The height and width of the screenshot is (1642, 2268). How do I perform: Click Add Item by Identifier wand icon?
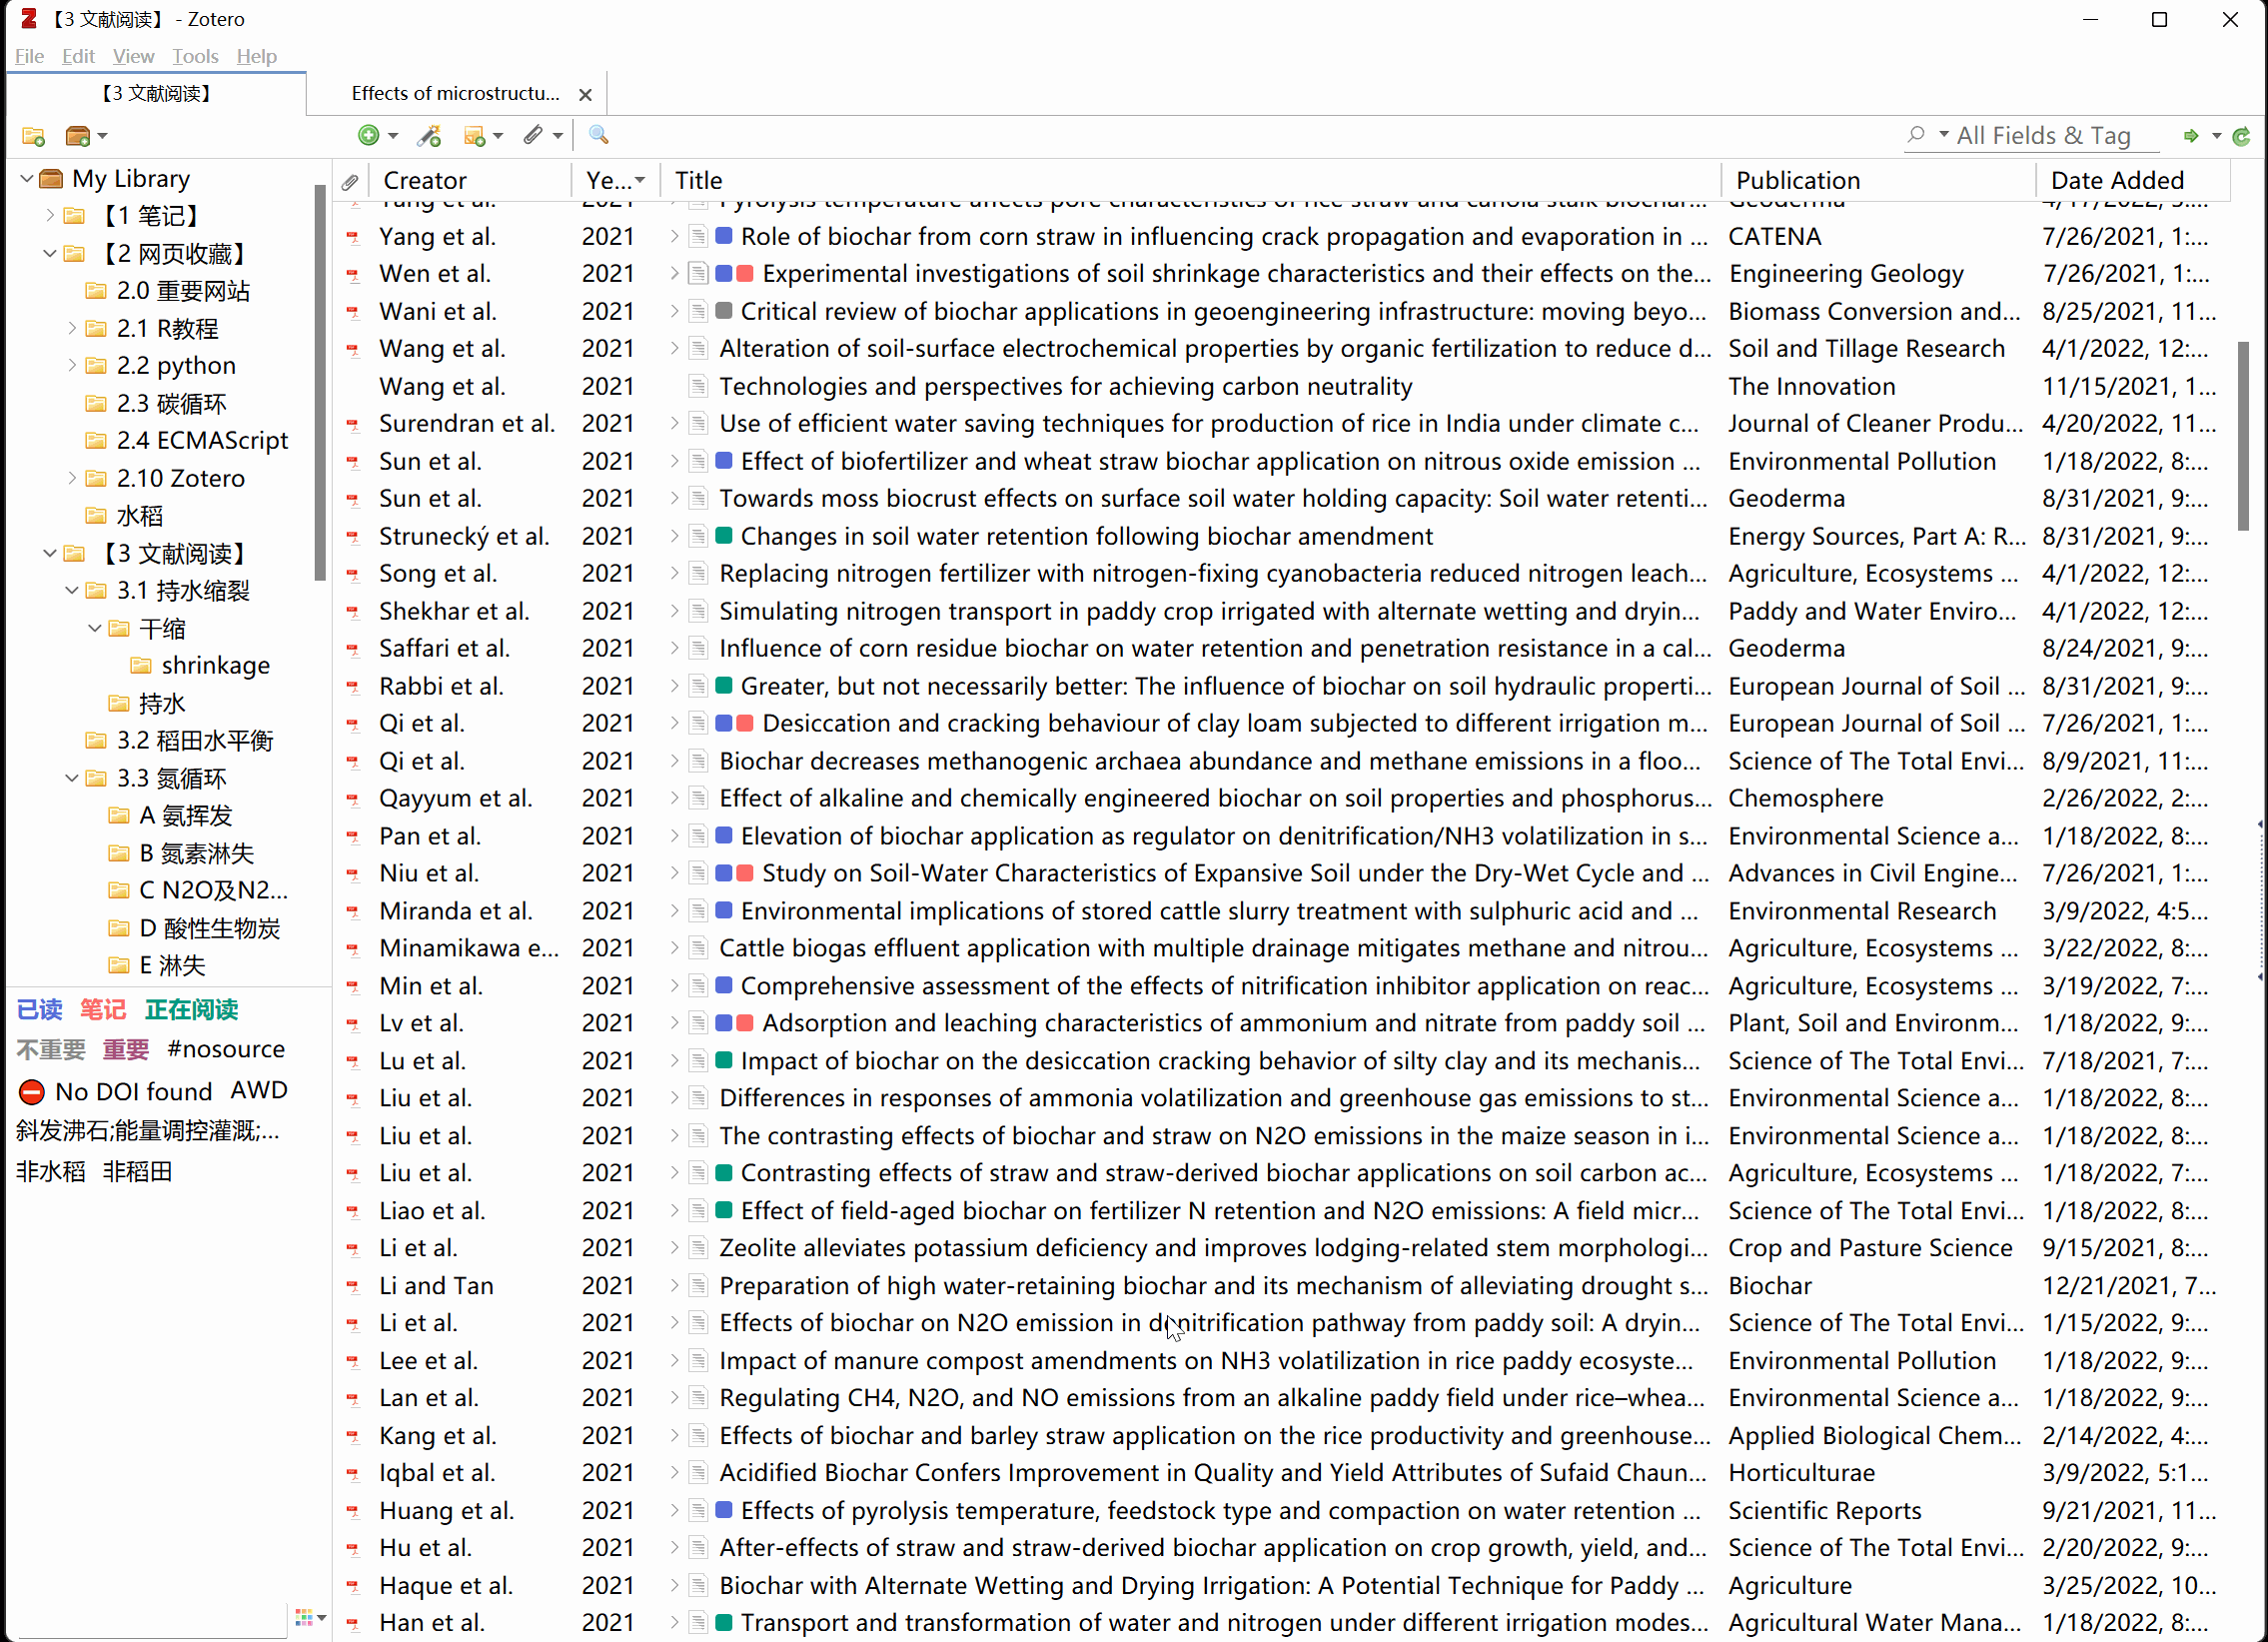click(x=430, y=136)
